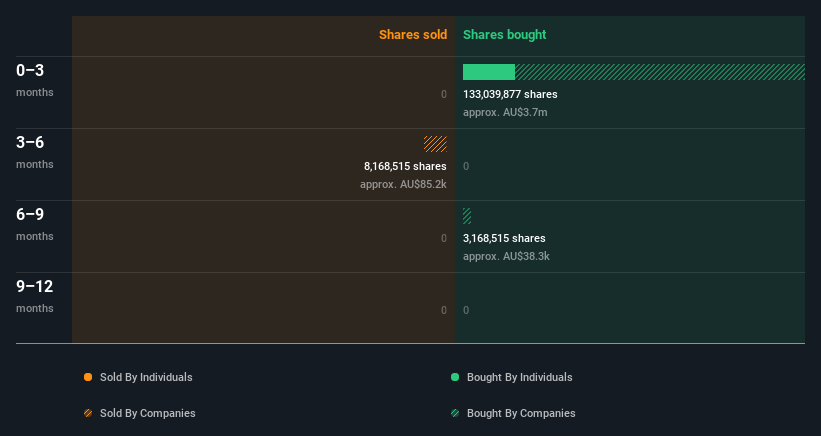Toggle the Bought By Companies legend label
The image size is (821, 436).
click(x=521, y=413)
